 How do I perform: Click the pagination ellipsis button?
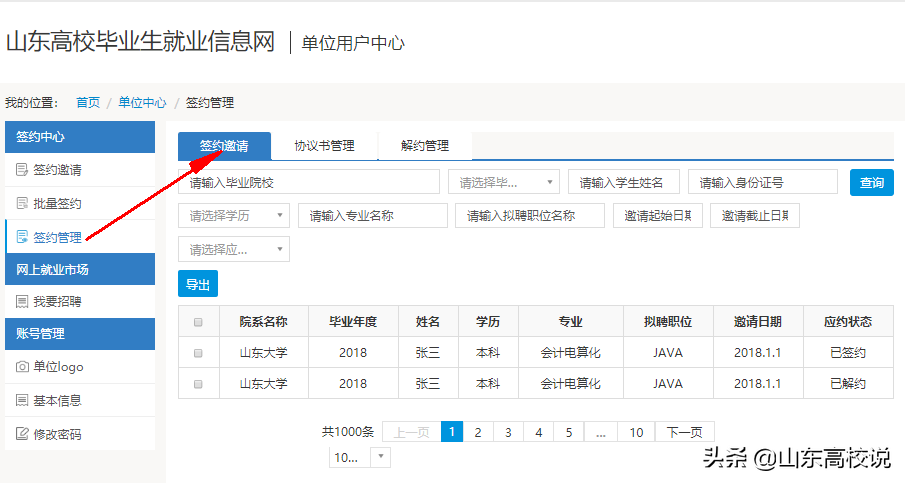pyautogui.click(x=601, y=432)
